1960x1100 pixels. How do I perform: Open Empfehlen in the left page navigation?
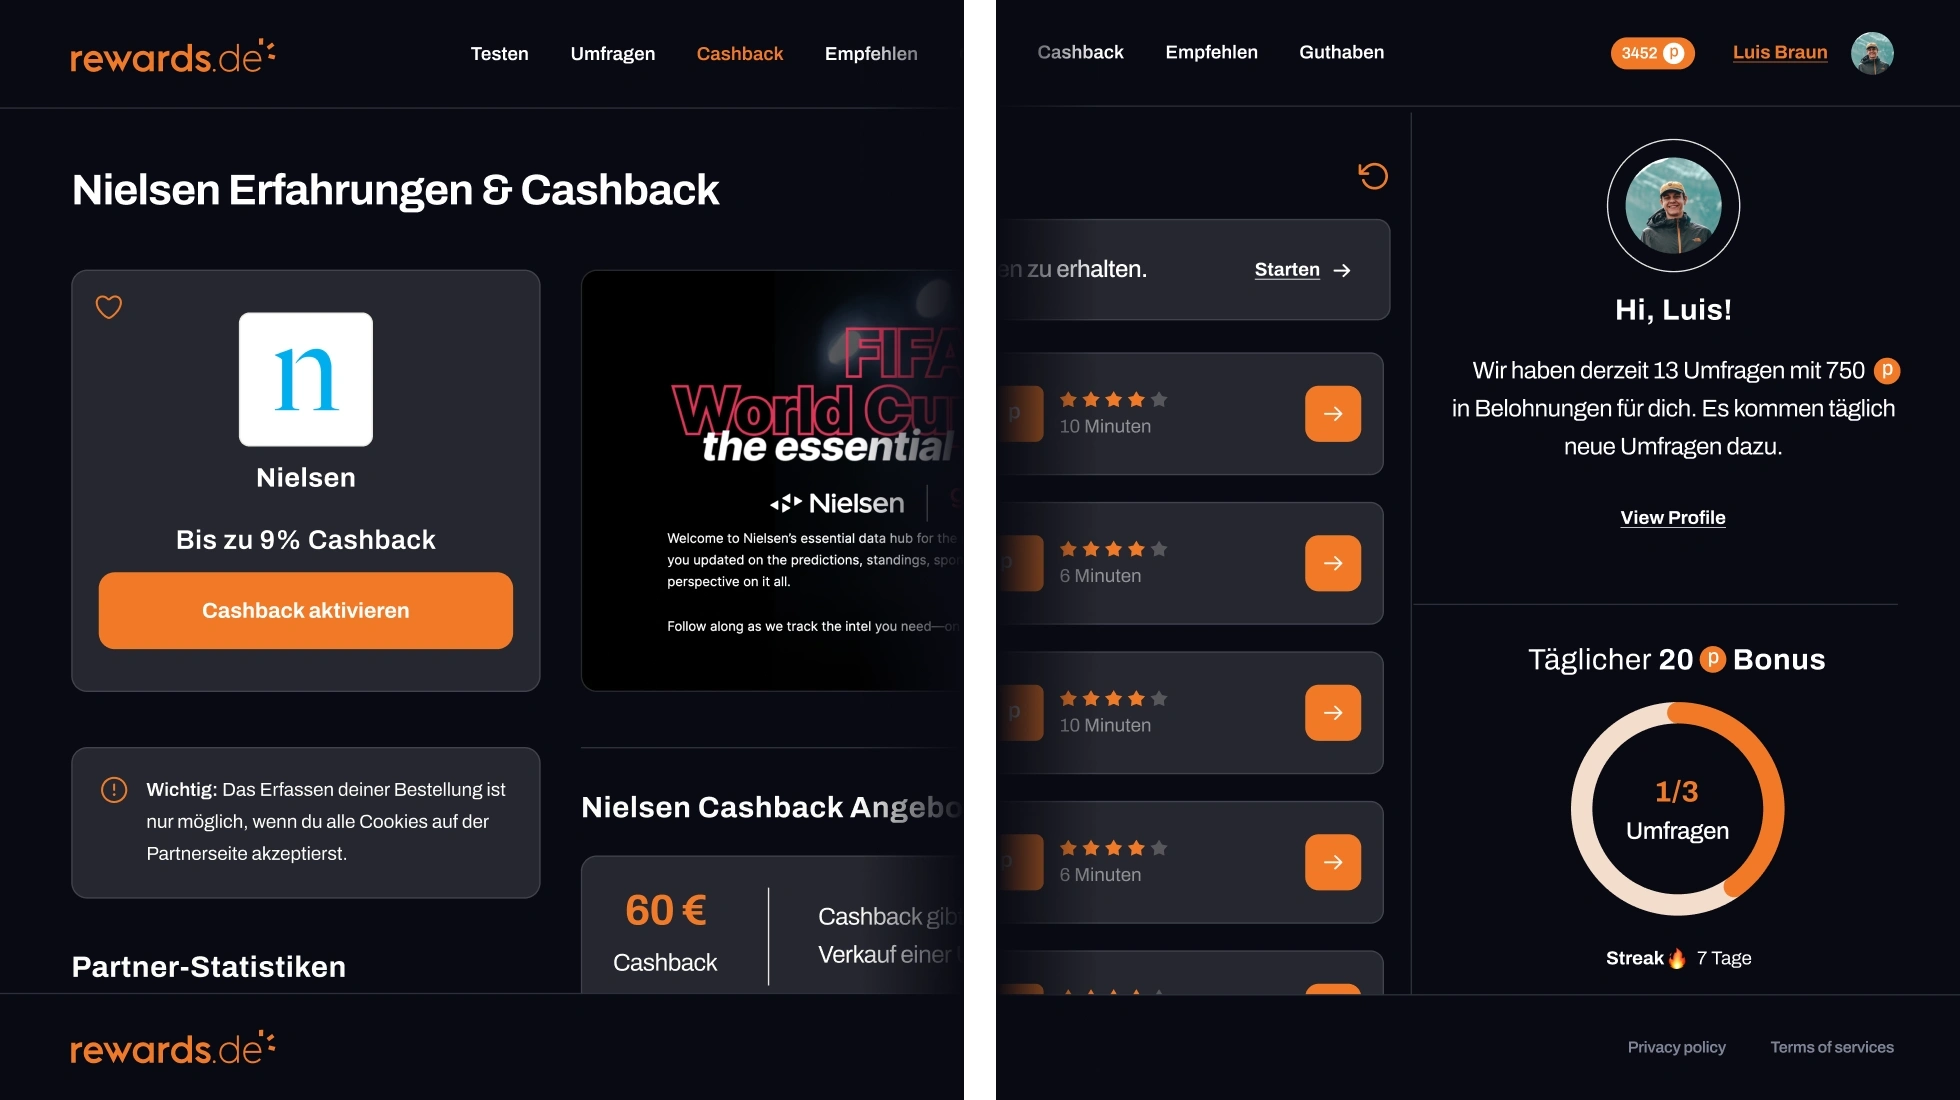tap(871, 54)
